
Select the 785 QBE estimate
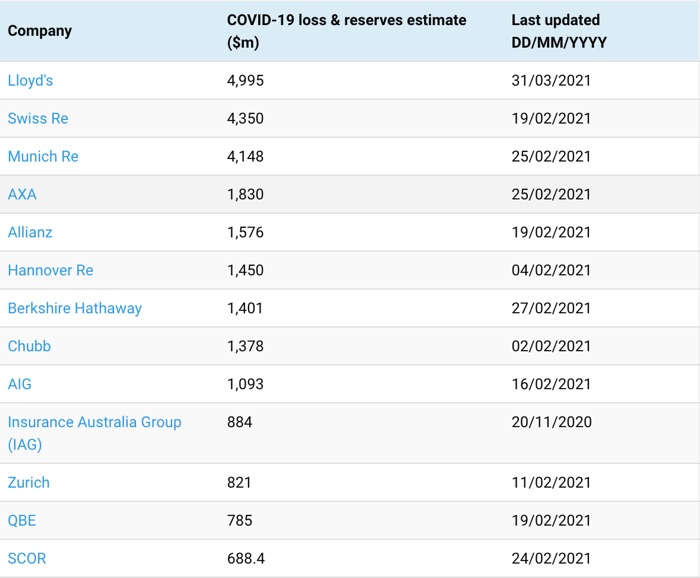pos(239,521)
